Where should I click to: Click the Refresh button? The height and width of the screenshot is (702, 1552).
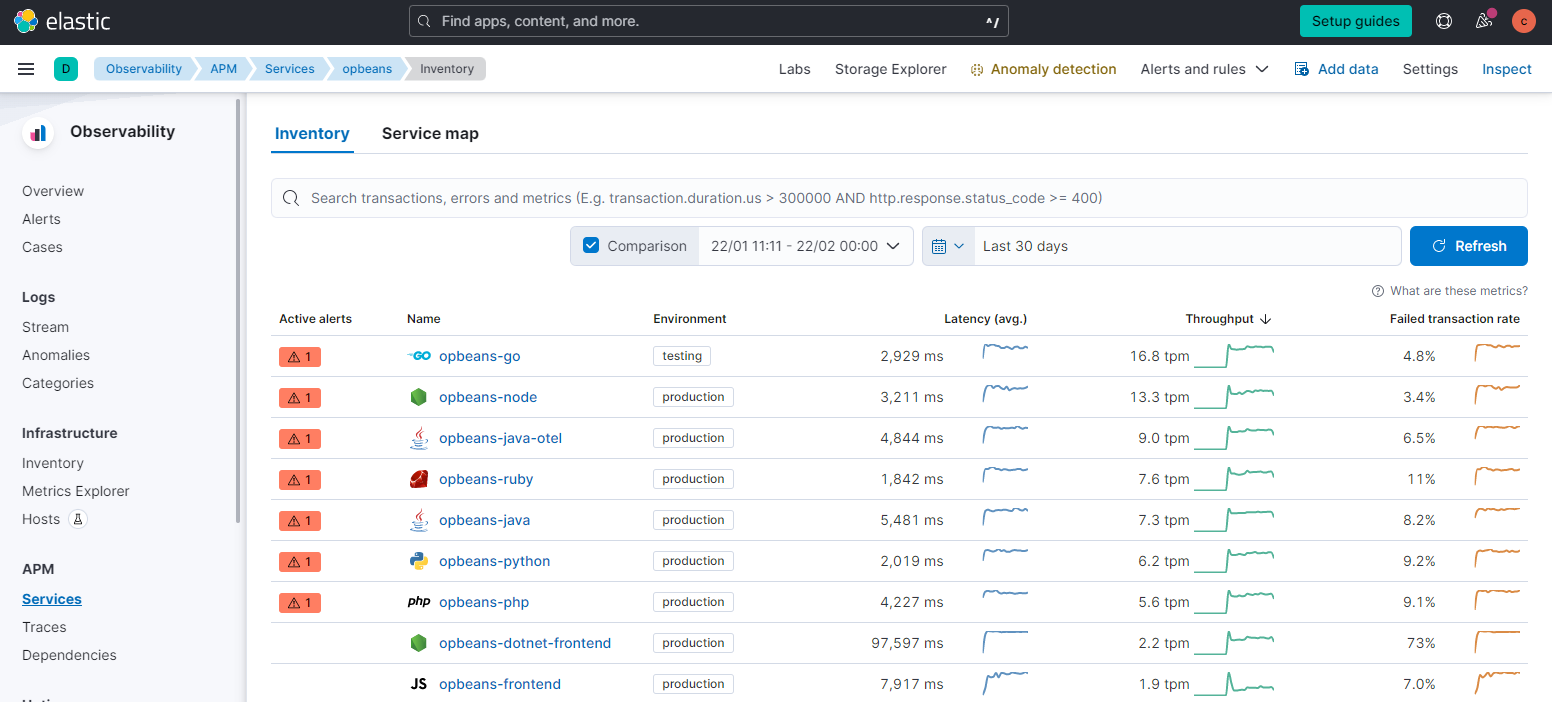[x=1469, y=246]
